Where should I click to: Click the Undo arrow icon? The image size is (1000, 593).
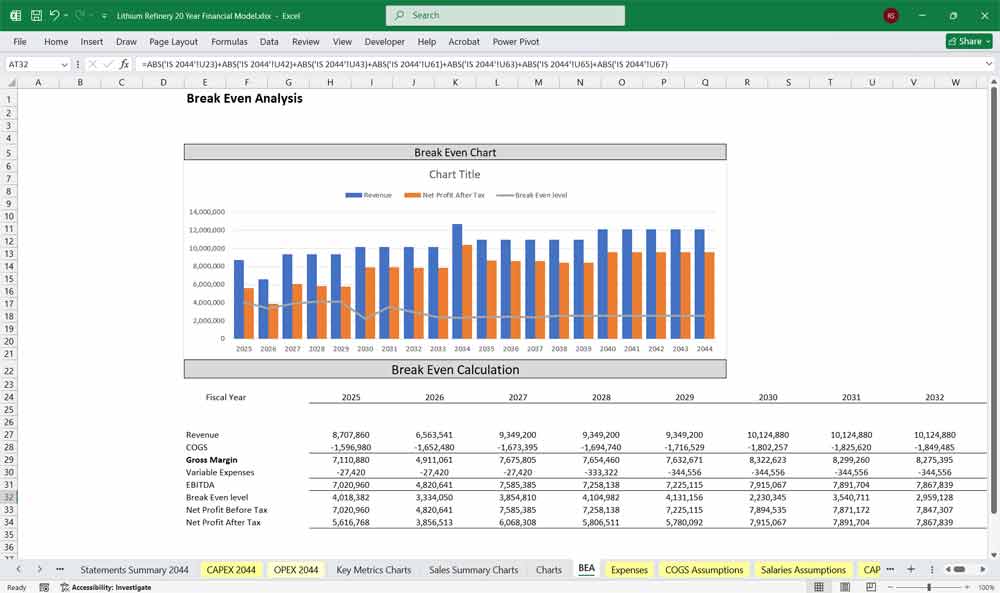(55, 16)
